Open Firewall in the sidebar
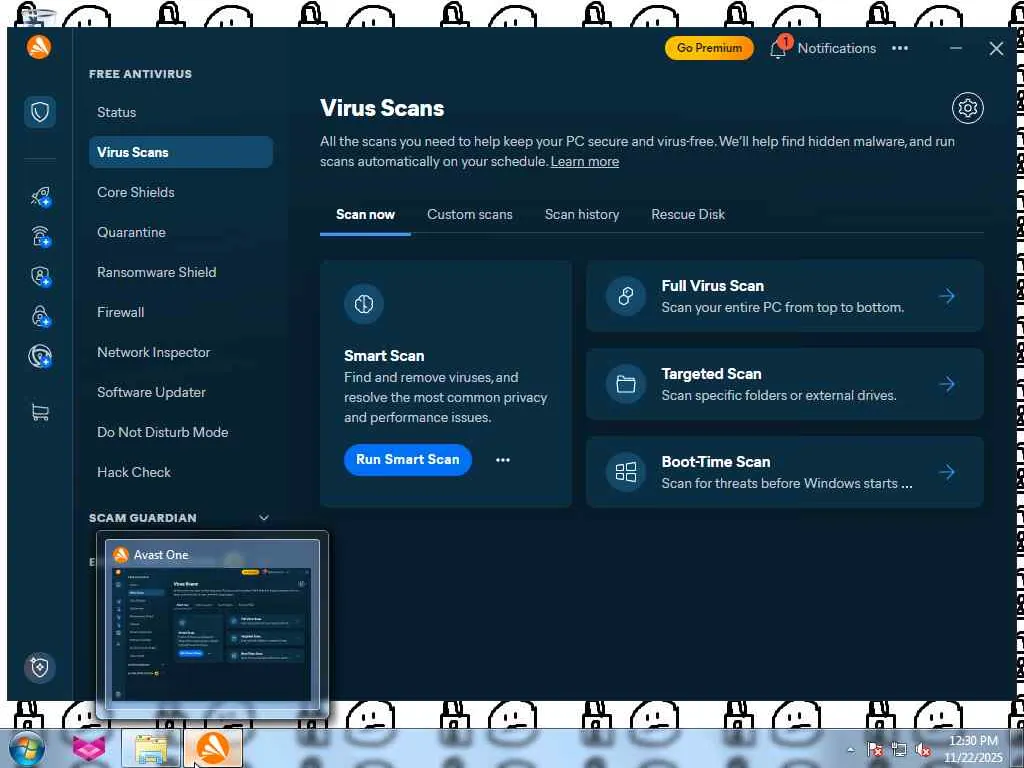Viewport: 1024px width, 768px height. pos(181,312)
